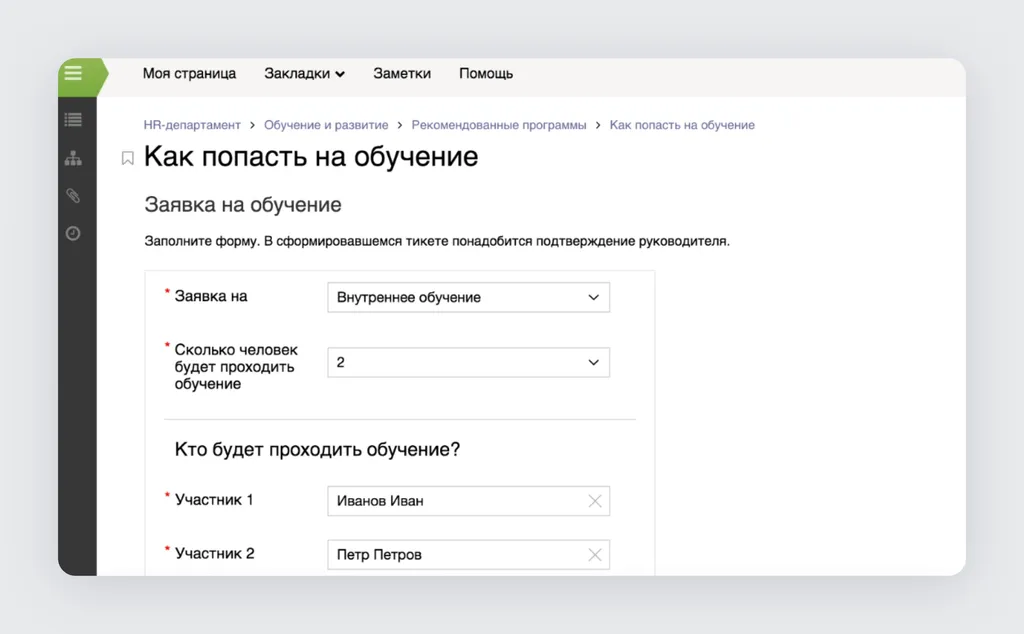Clear the Петр Петров participant field
Image resolution: width=1024 pixels, height=634 pixels.
point(594,554)
